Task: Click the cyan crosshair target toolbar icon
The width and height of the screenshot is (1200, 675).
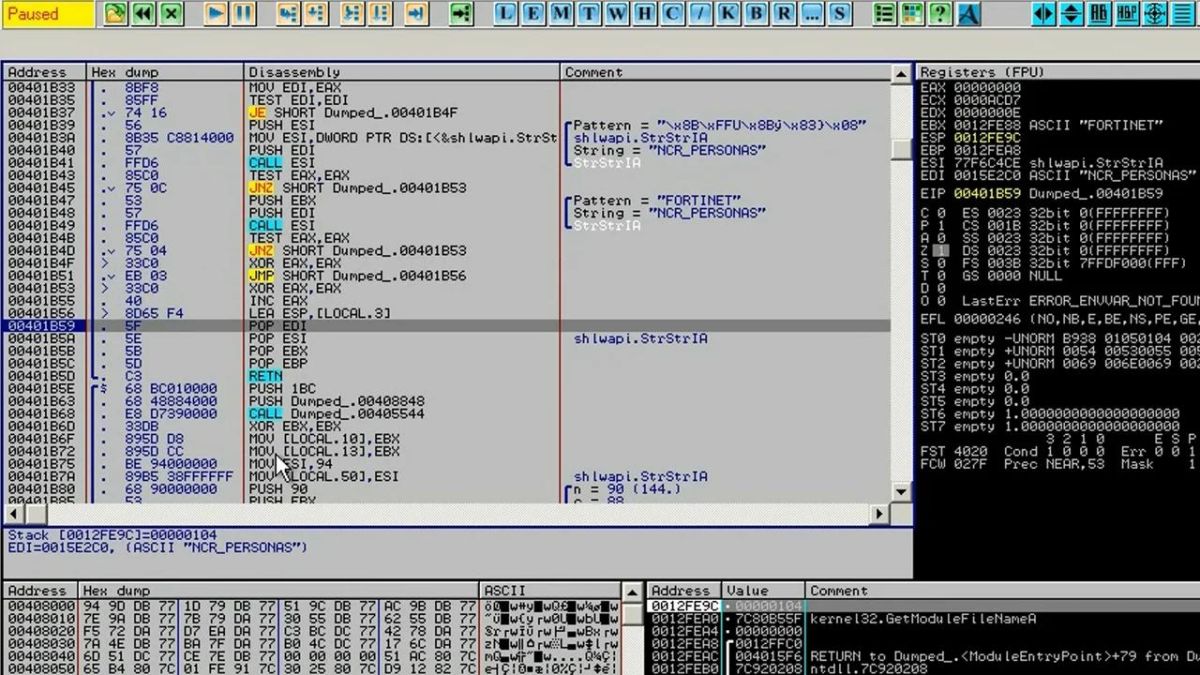Action: click(1156, 14)
